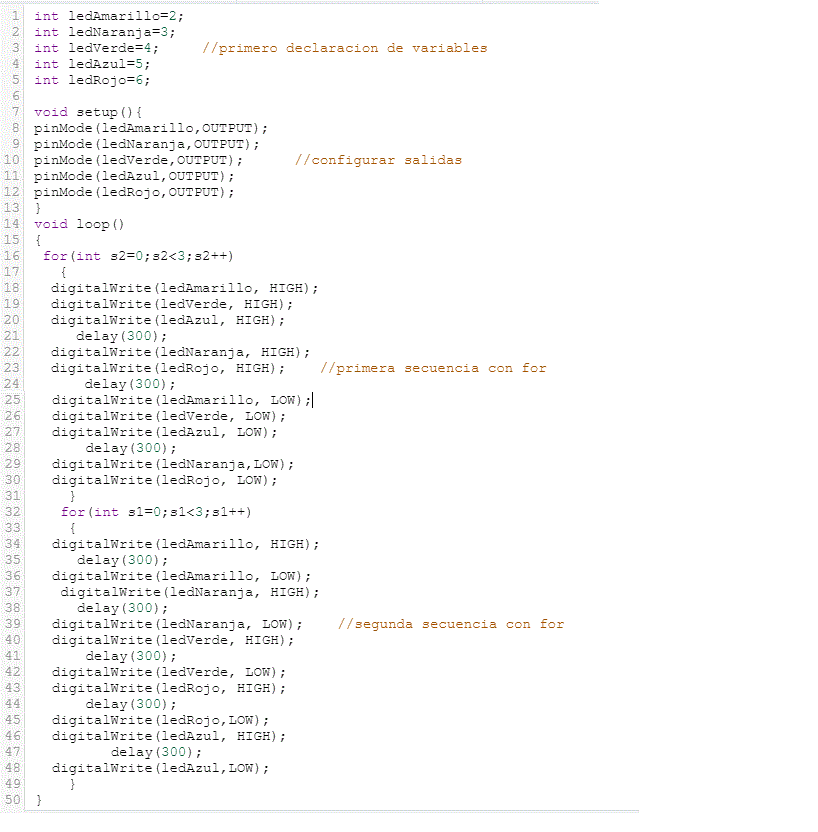
Task: Click line number 1 in the gutter
Action: pos(15,16)
